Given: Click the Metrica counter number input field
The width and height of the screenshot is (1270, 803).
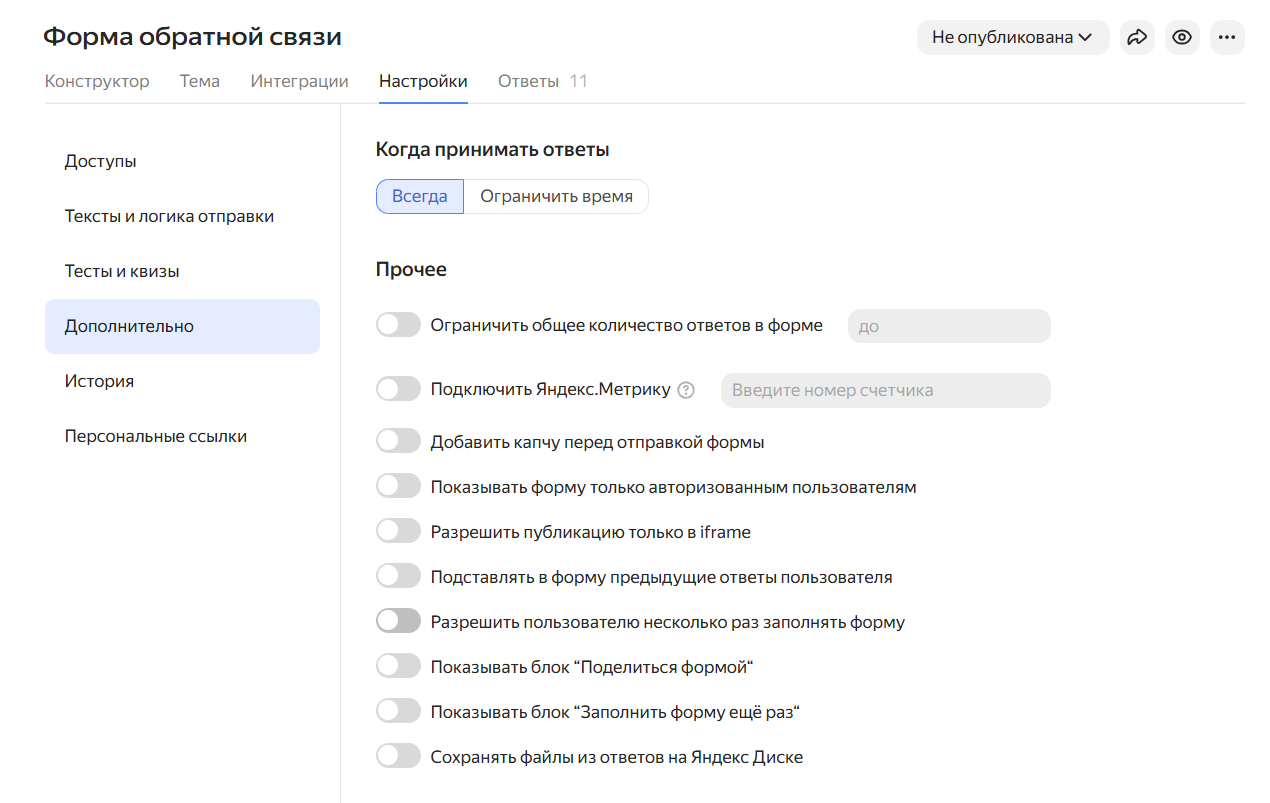Looking at the screenshot, I should tap(885, 390).
